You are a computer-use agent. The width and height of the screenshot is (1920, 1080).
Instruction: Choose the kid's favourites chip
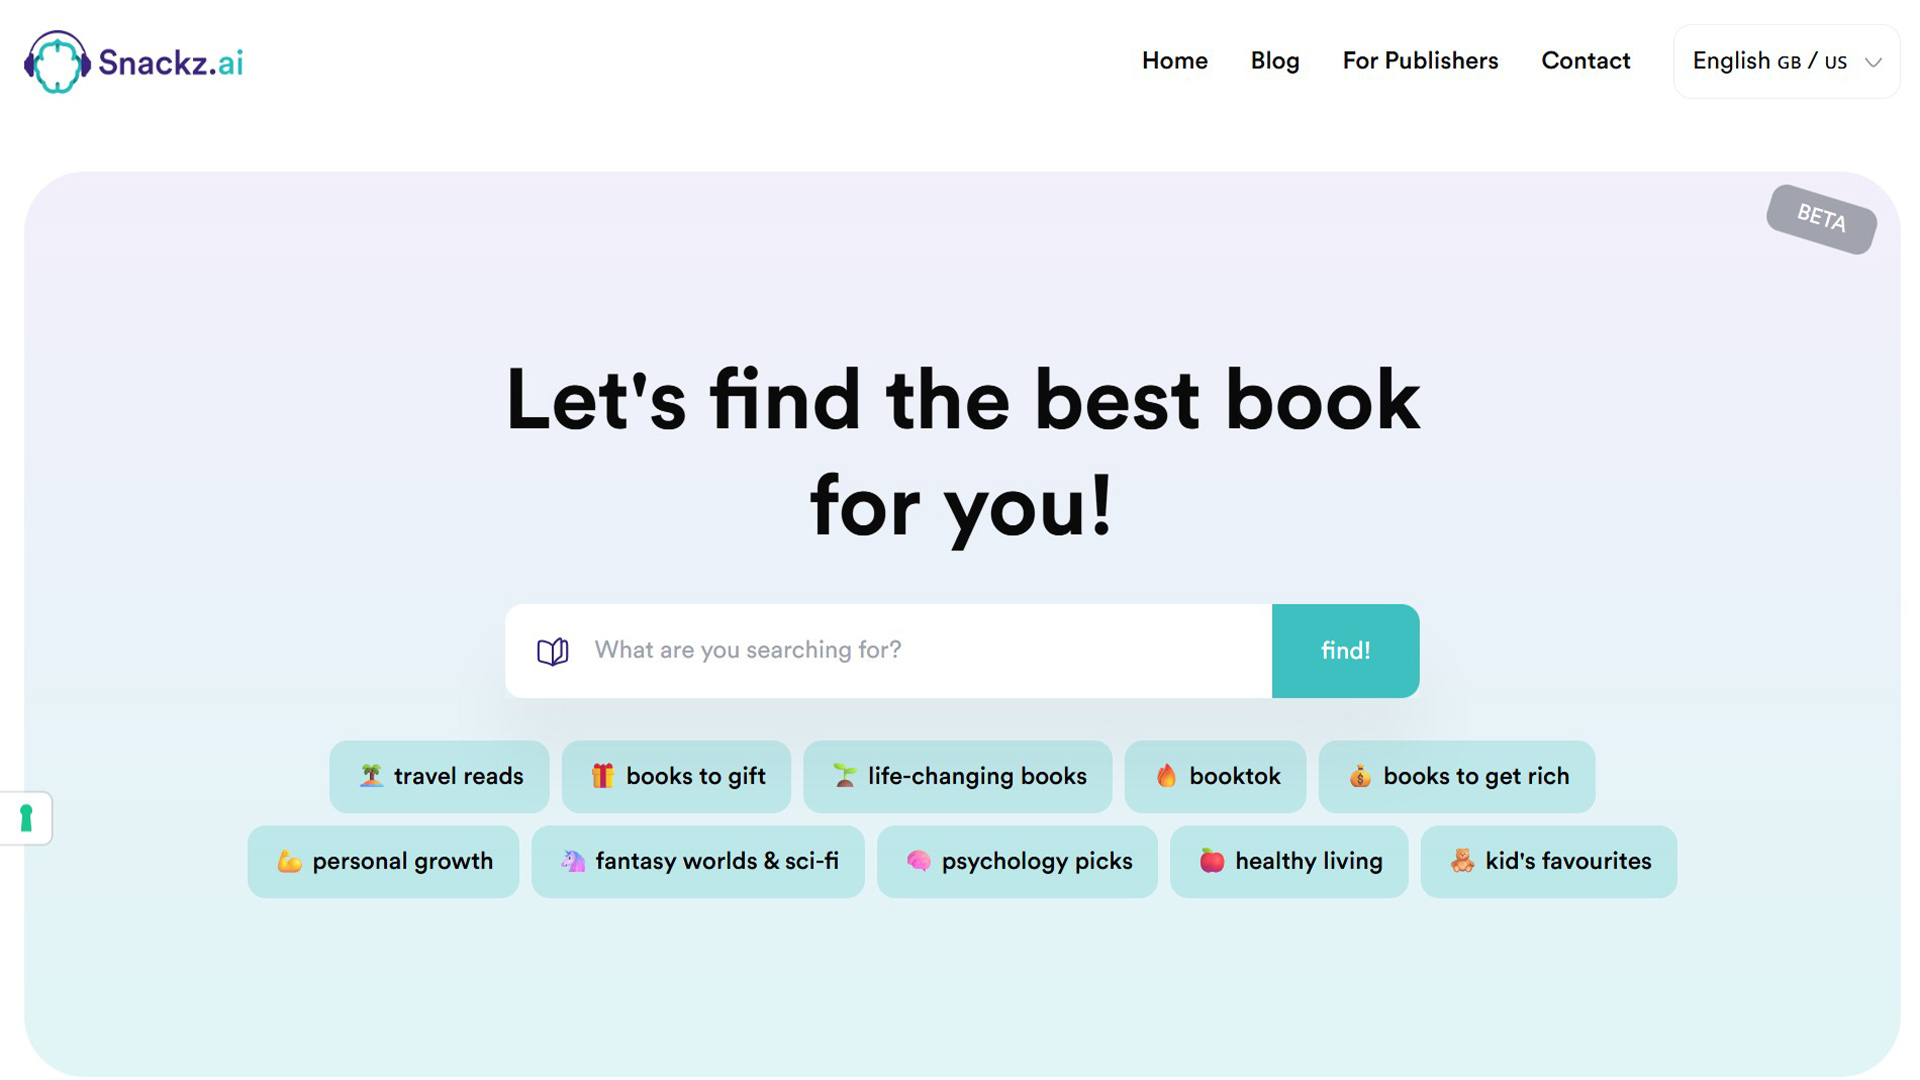click(x=1549, y=862)
